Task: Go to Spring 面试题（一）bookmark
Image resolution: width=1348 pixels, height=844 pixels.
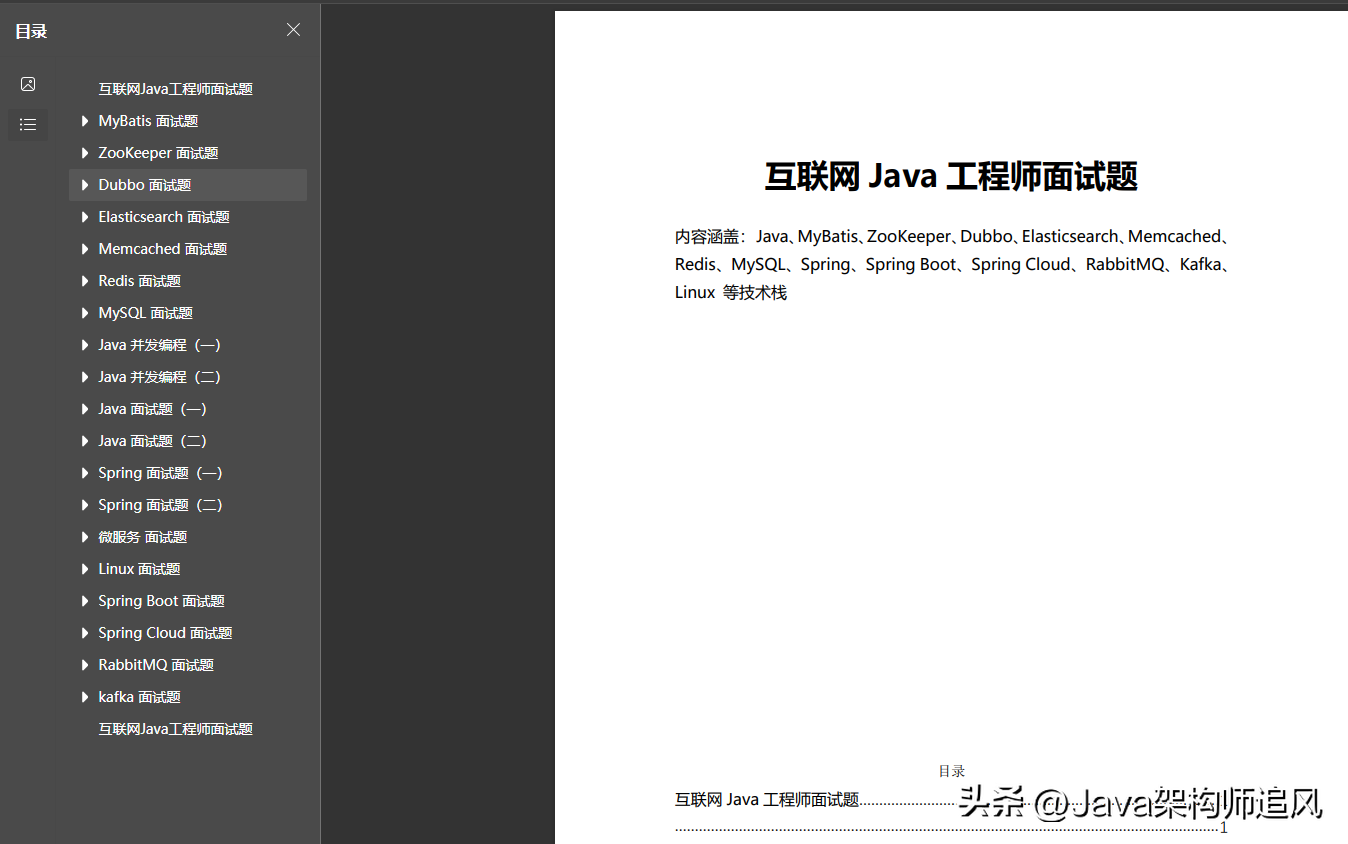Action: click(x=161, y=473)
